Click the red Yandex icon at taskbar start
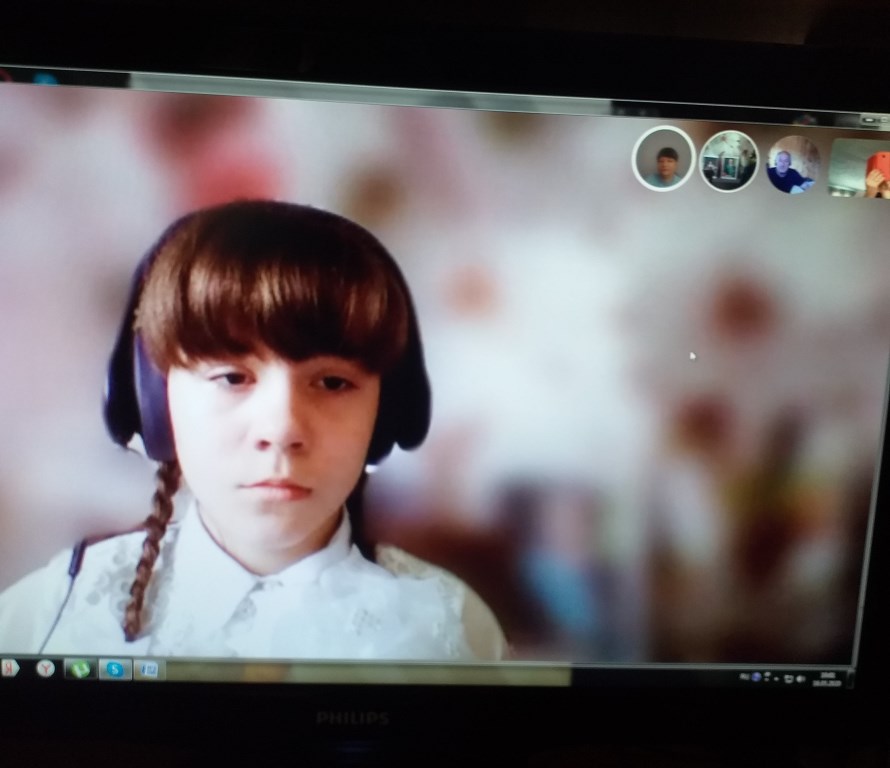890x768 pixels. pyautogui.click(x=9, y=667)
